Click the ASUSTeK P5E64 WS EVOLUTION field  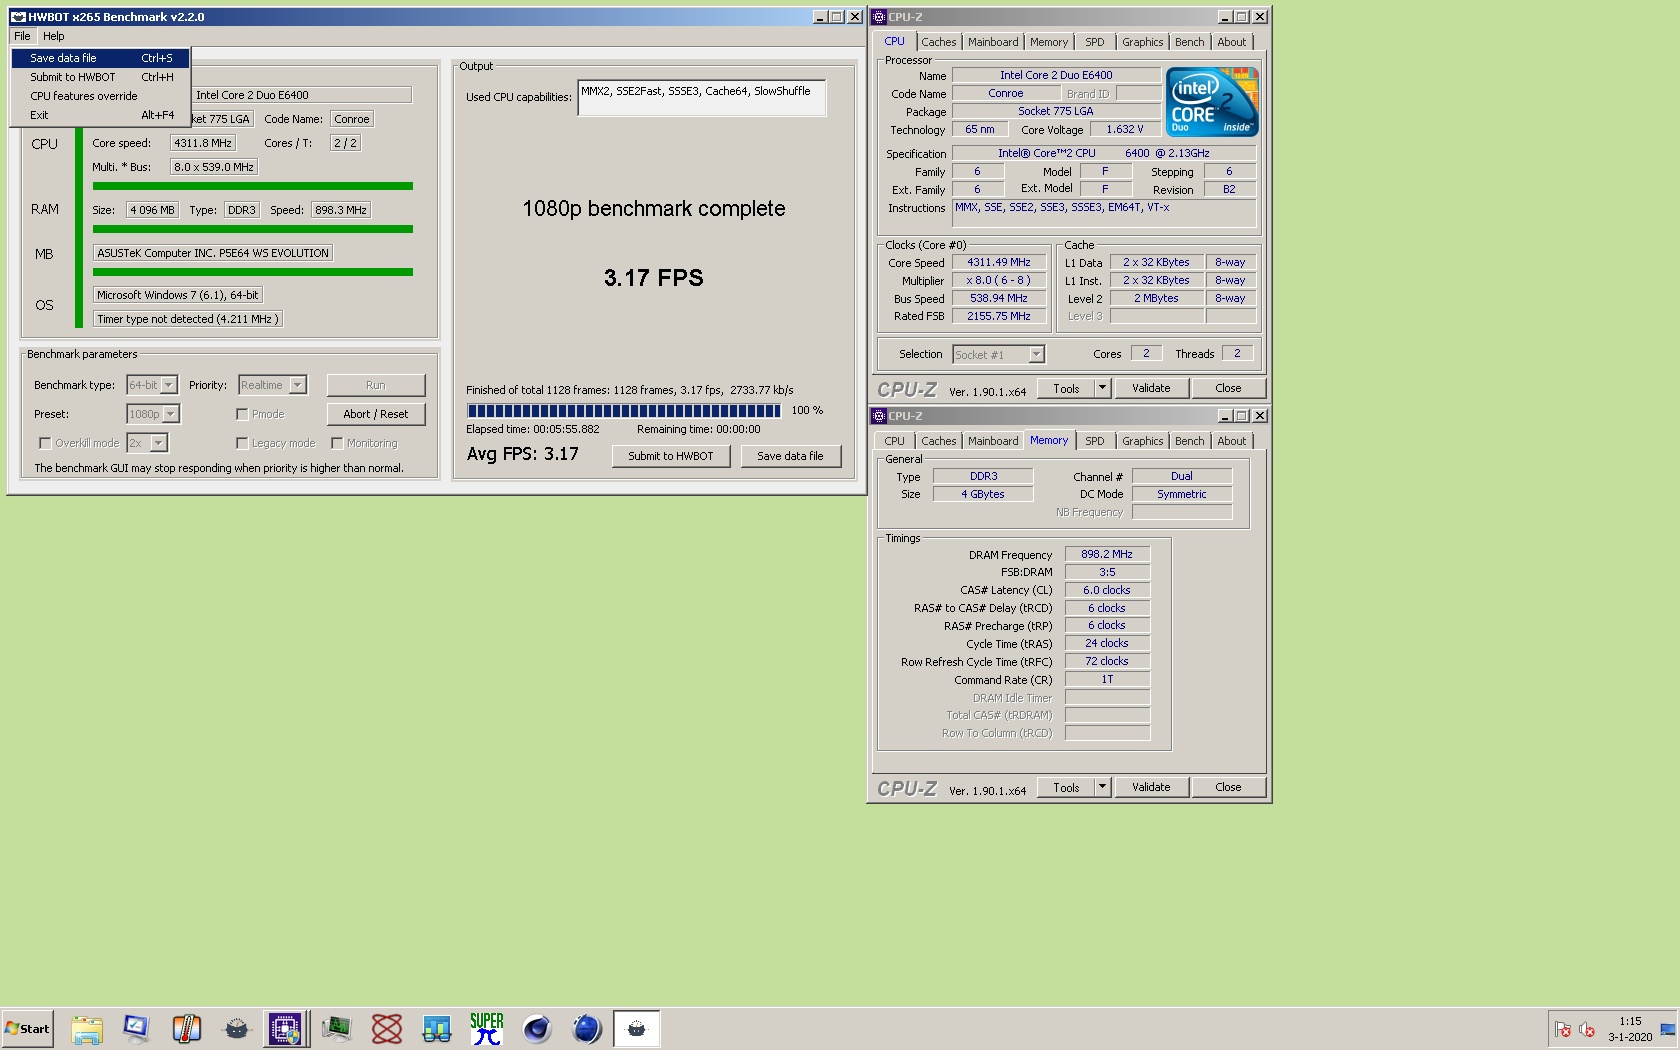212,253
